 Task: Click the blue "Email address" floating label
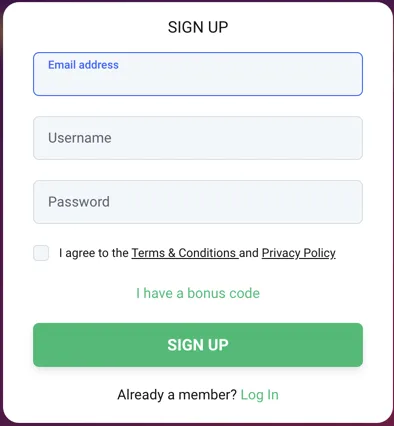click(83, 65)
